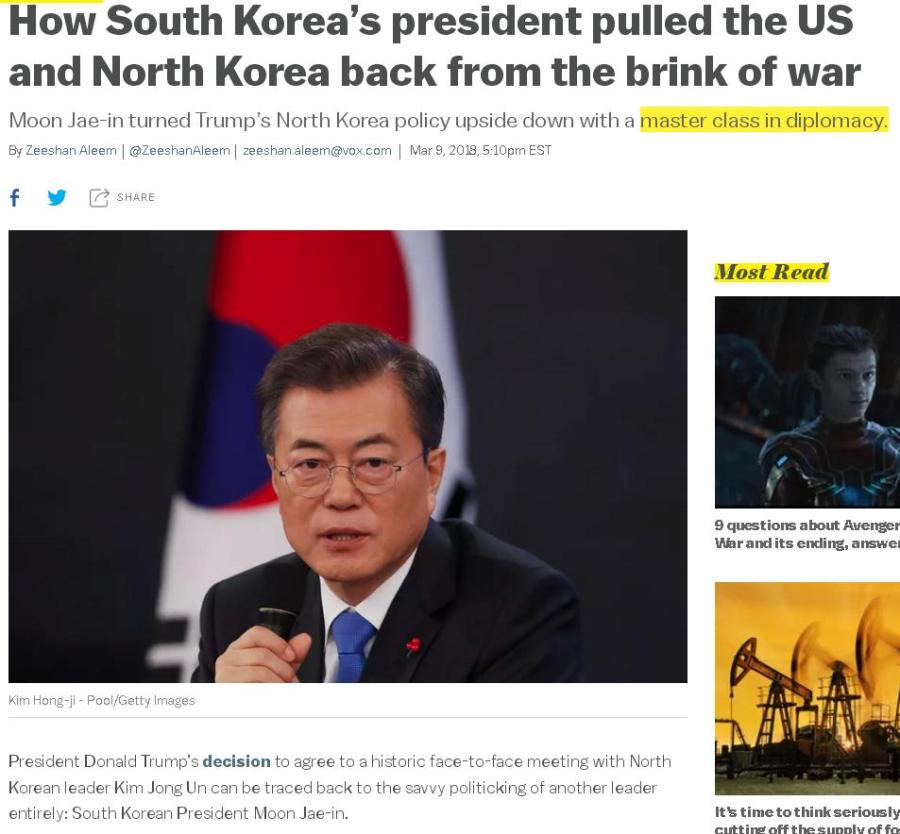Open the oil pumpjacks thumbnail
This screenshot has width=900, height=834.
pyautogui.click(x=807, y=688)
